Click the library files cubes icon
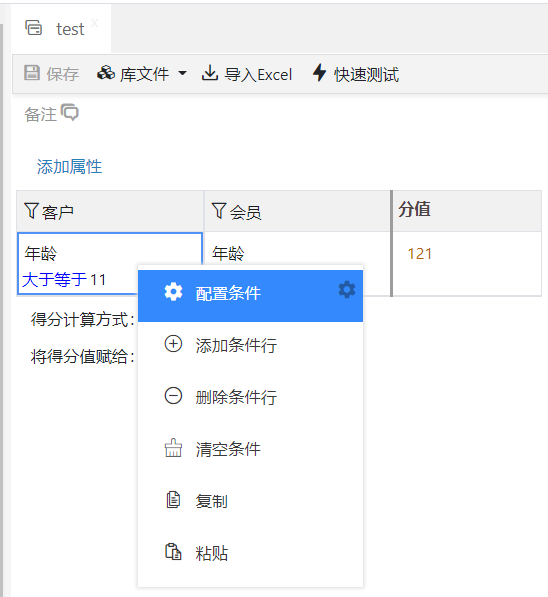This screenshot has width=548, height=597. pyautogui.click(x=106, y=73)
